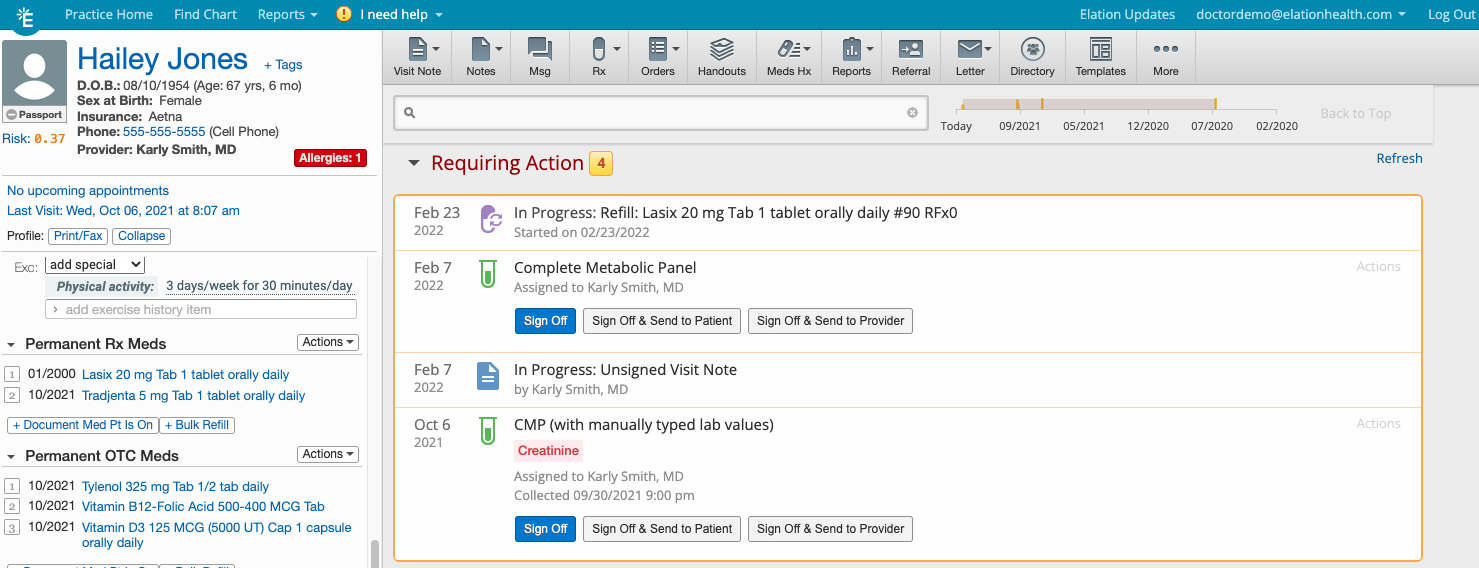Screen dimensions: 1479x568
Task: Collapse the Permanent Rx Meds section
Action: [x=11, y=344]
